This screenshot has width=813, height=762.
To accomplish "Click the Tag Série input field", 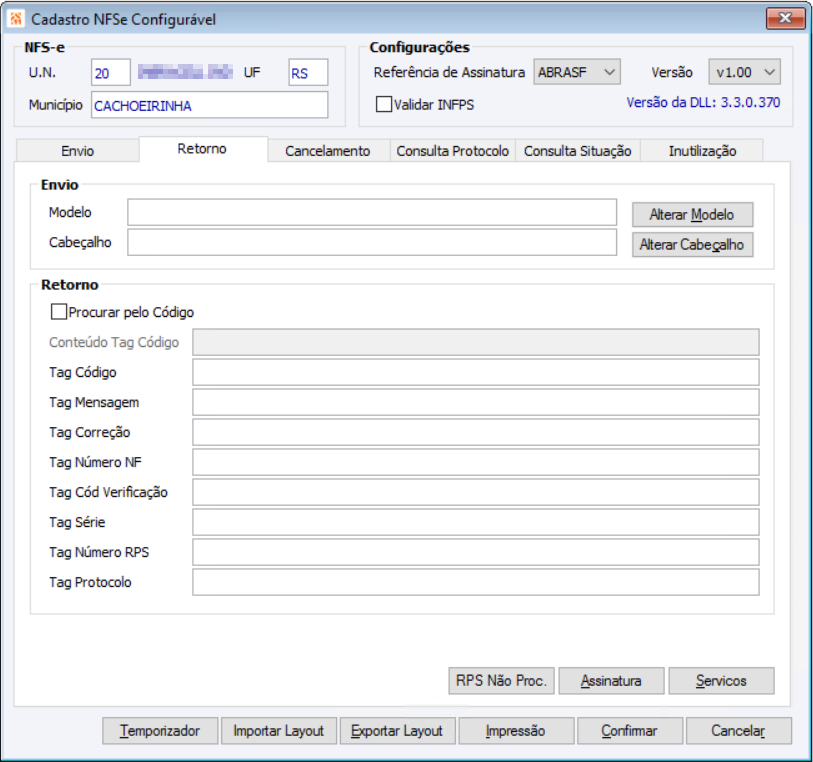I will [x=475, y=523].
